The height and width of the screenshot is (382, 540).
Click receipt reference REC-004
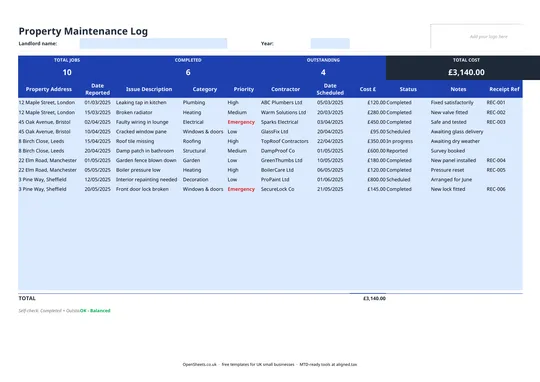[496, 161]
